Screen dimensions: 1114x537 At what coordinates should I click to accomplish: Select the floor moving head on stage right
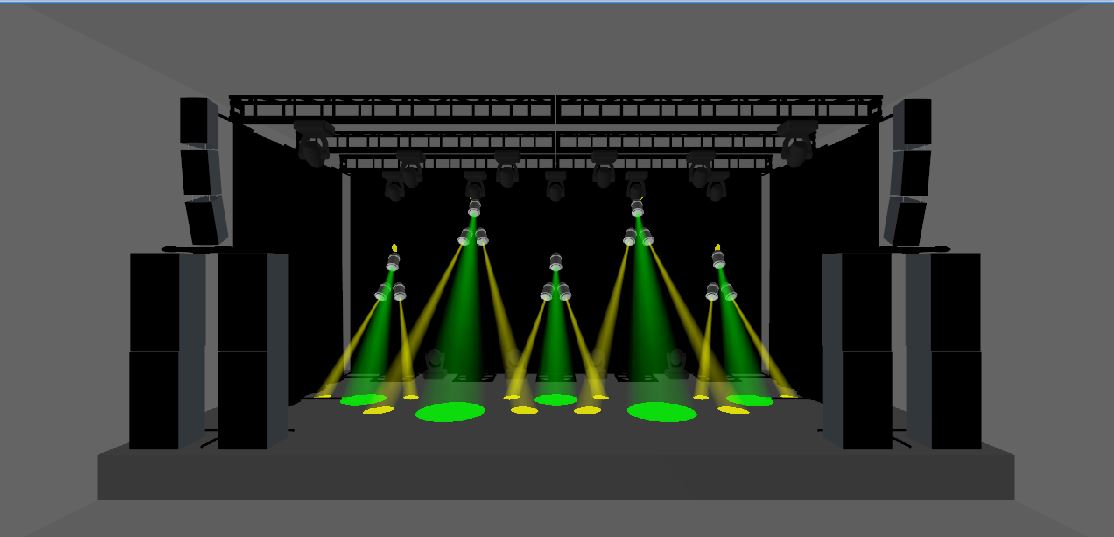coord(676,363)
